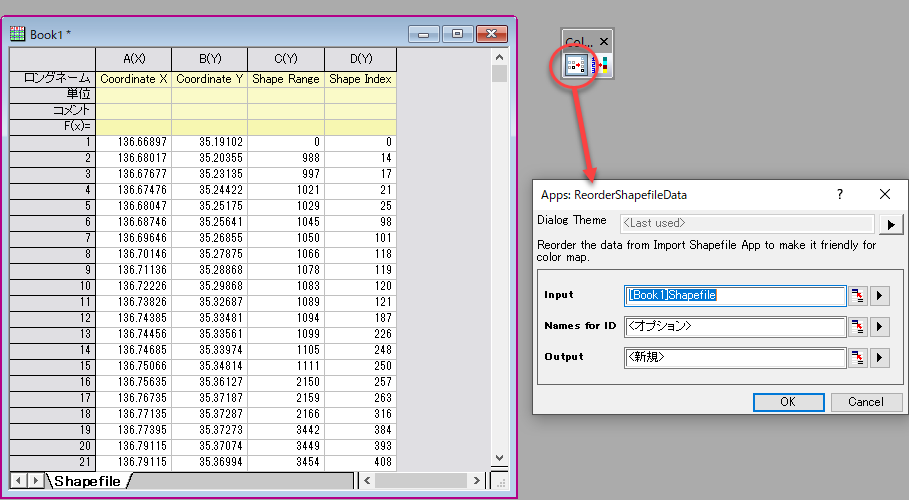Viewport: 909px width, 500px height.
Task: Click the Names for ID input field
Action: [x=735, y=327]
